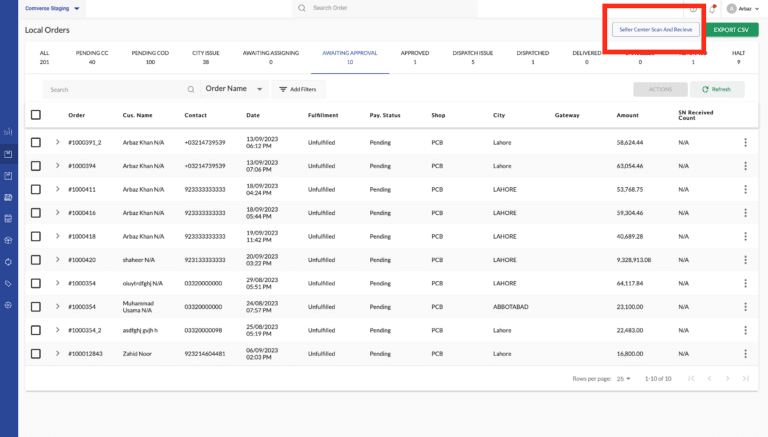Click magnifier icon inside table Search field
The width and height of the screenshot is (768, 437).
[x=191, y=90]
